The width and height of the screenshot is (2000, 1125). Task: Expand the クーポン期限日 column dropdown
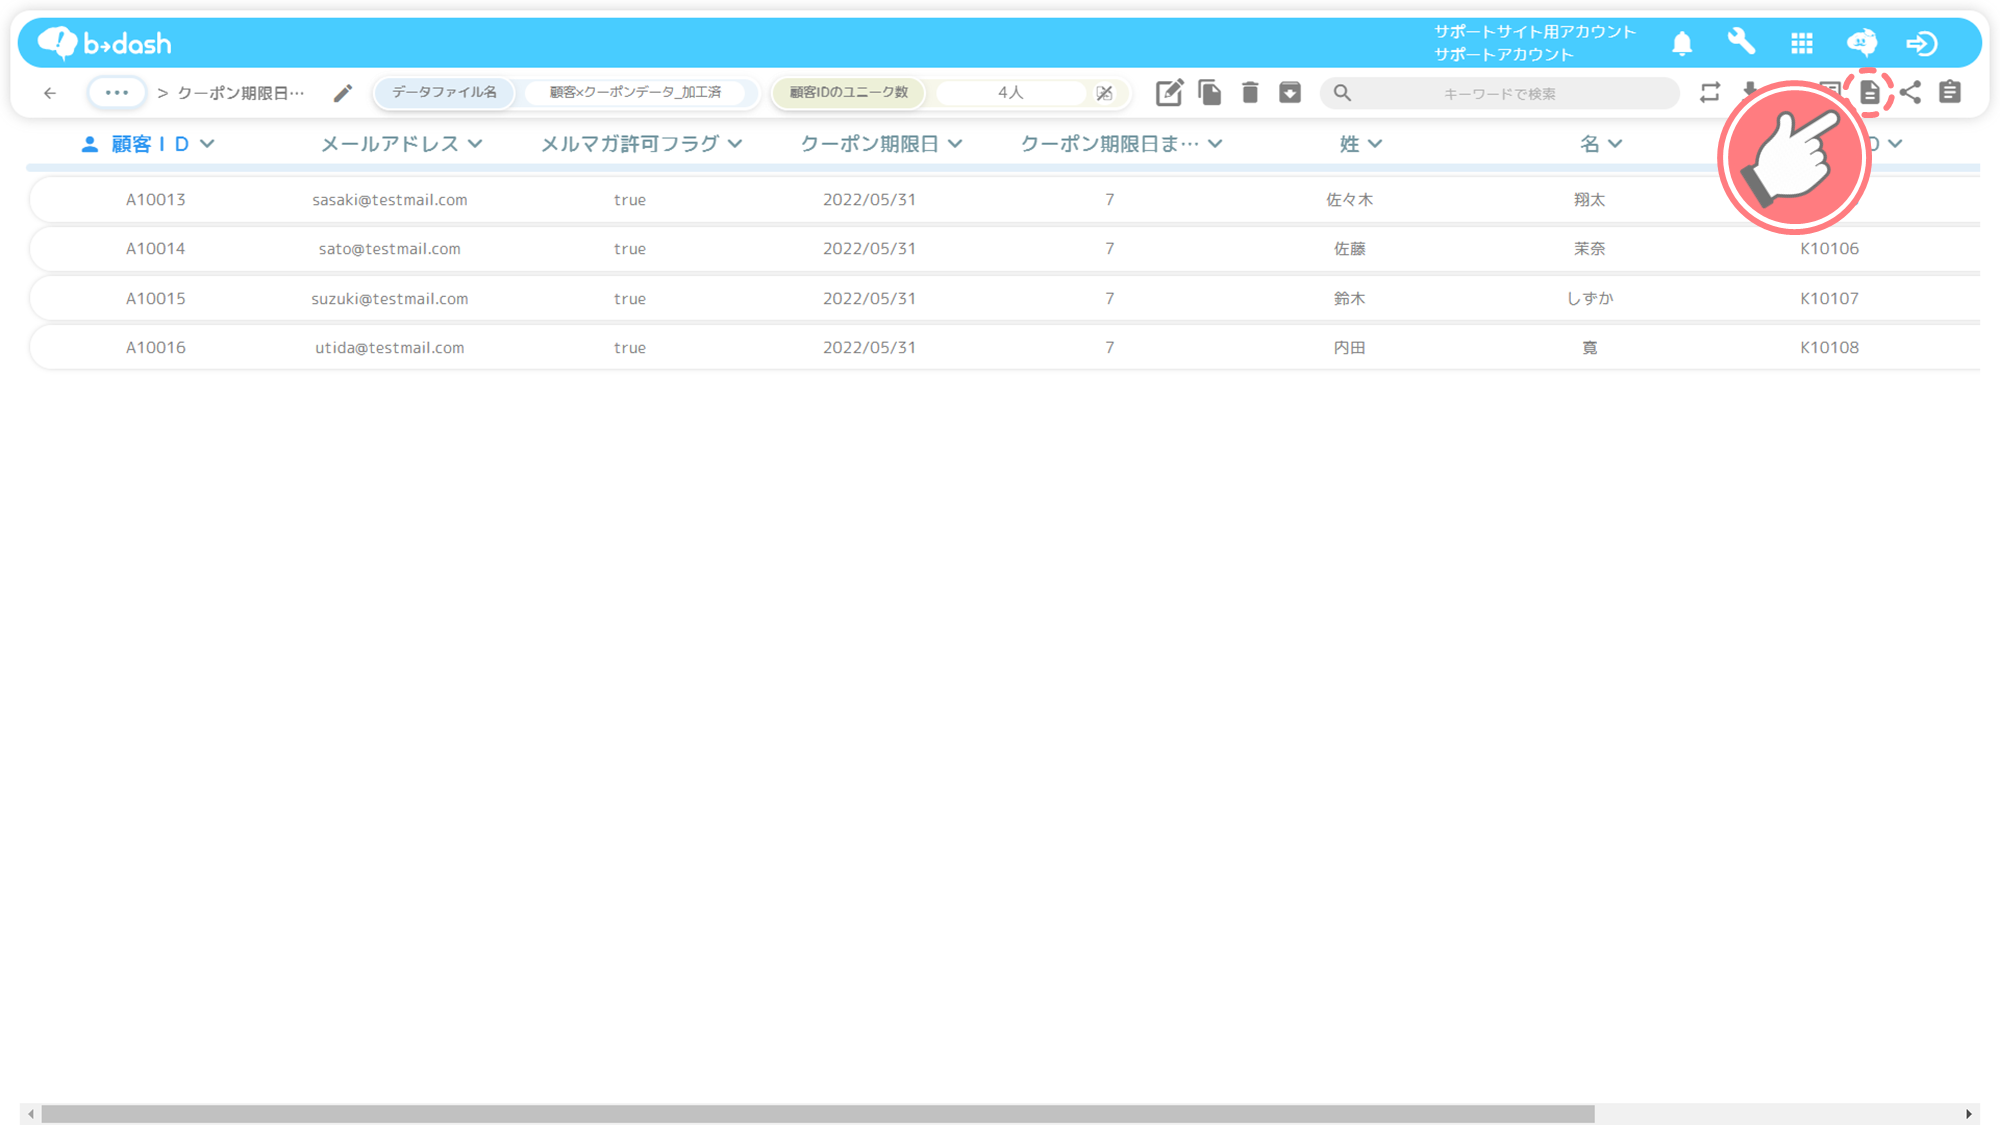coord(955,144)
